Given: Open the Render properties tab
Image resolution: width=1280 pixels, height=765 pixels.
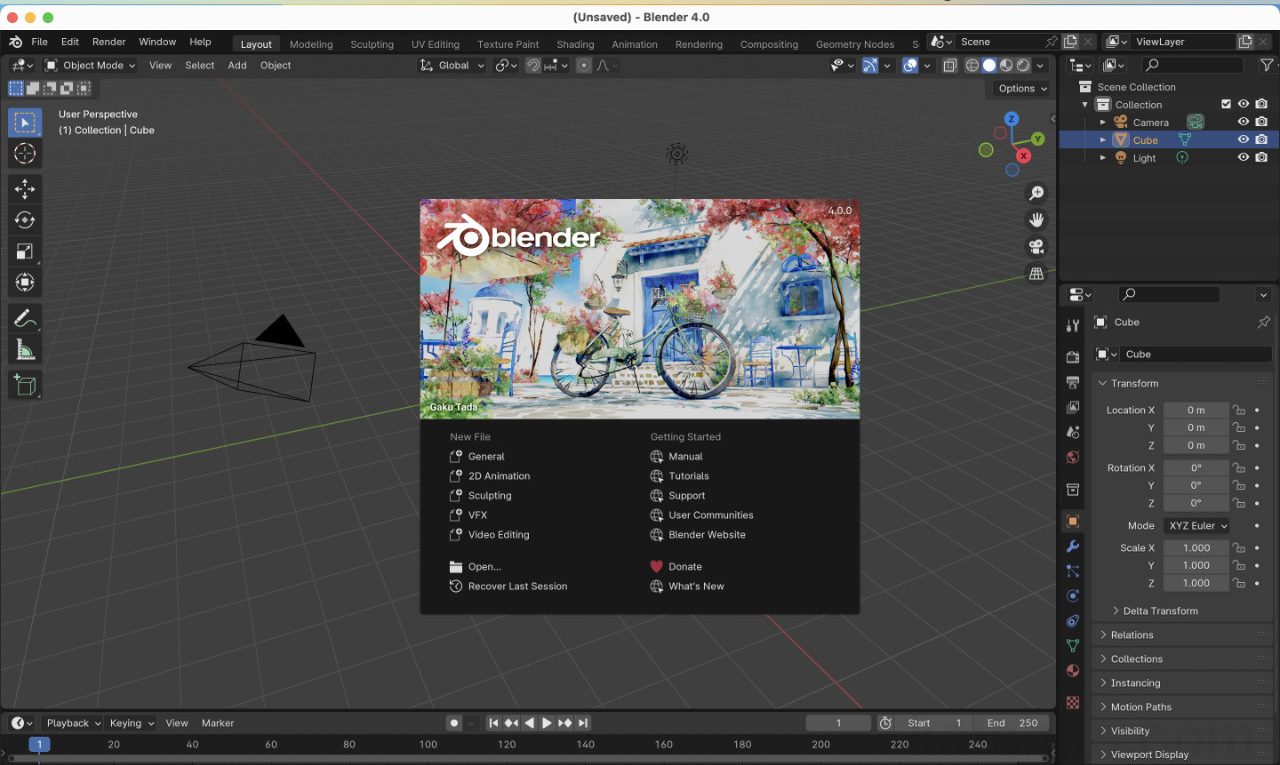Looking at the screenshot, I should (x=1073, y=357).
